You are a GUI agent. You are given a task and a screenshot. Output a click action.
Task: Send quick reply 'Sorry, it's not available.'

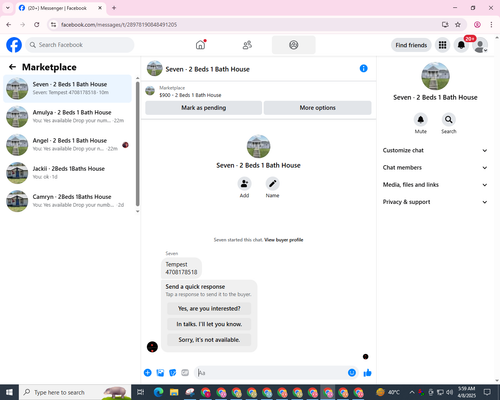point(209,340)
